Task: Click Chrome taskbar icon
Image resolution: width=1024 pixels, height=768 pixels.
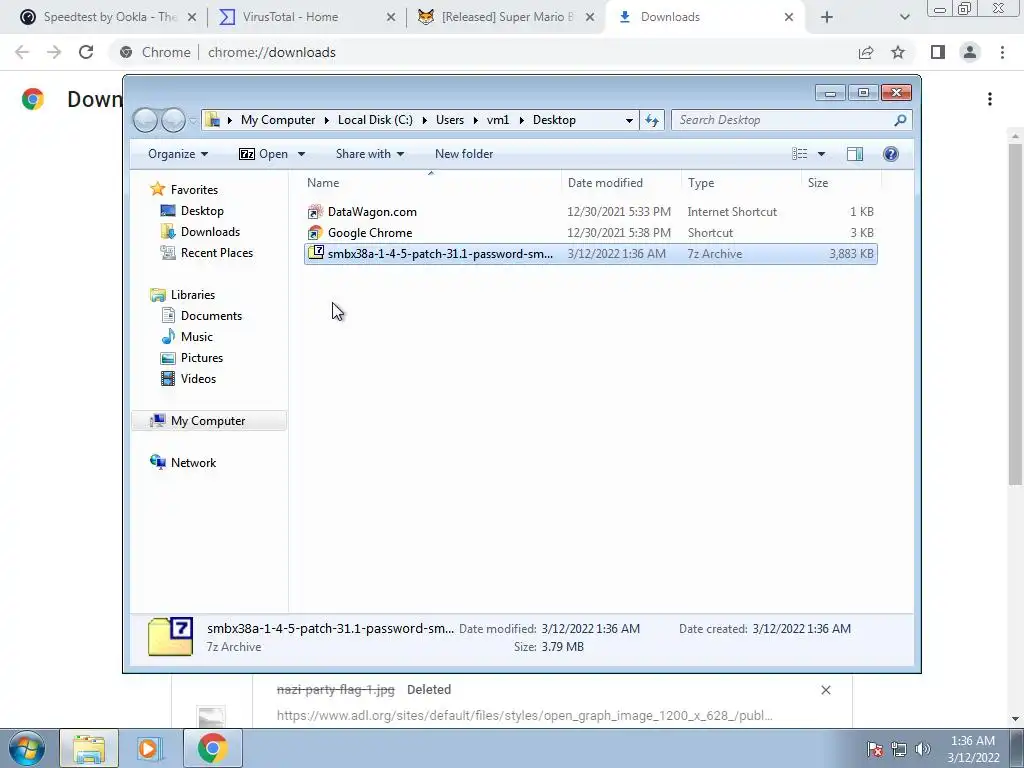Action: coord(213,748)
